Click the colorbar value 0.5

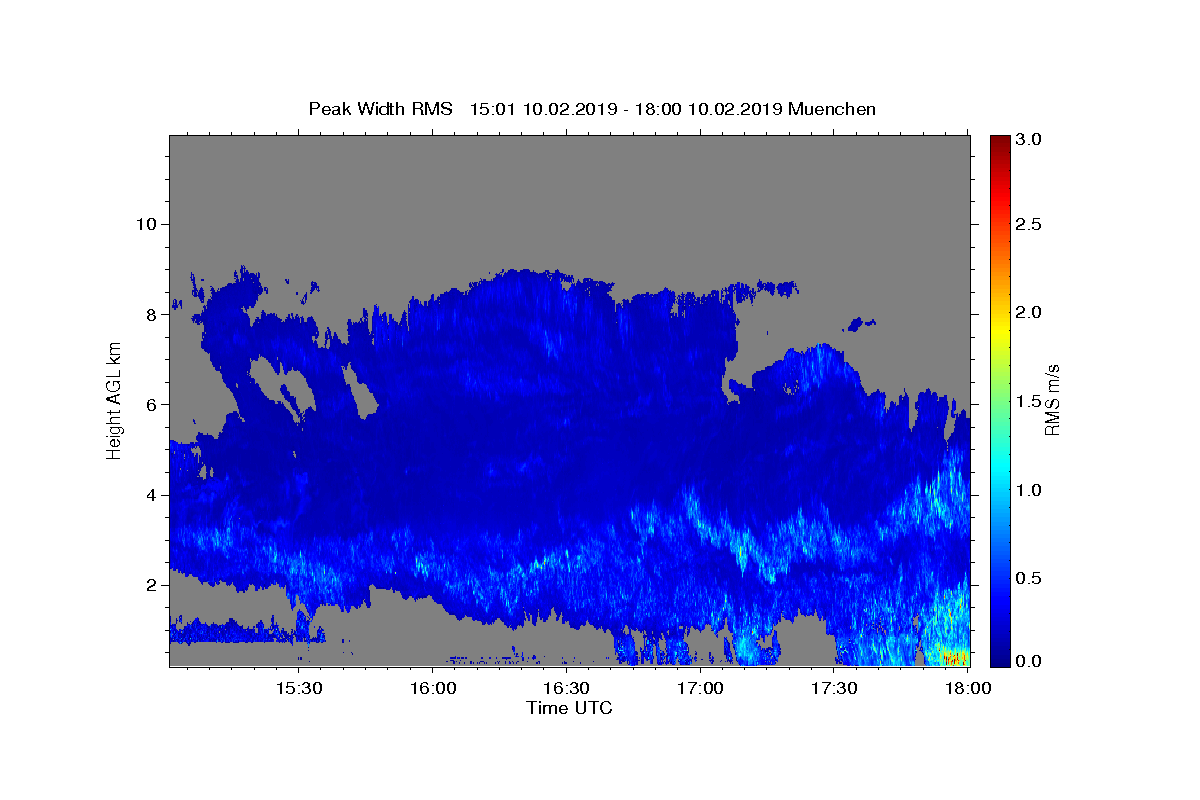(x=1030, y=578)
